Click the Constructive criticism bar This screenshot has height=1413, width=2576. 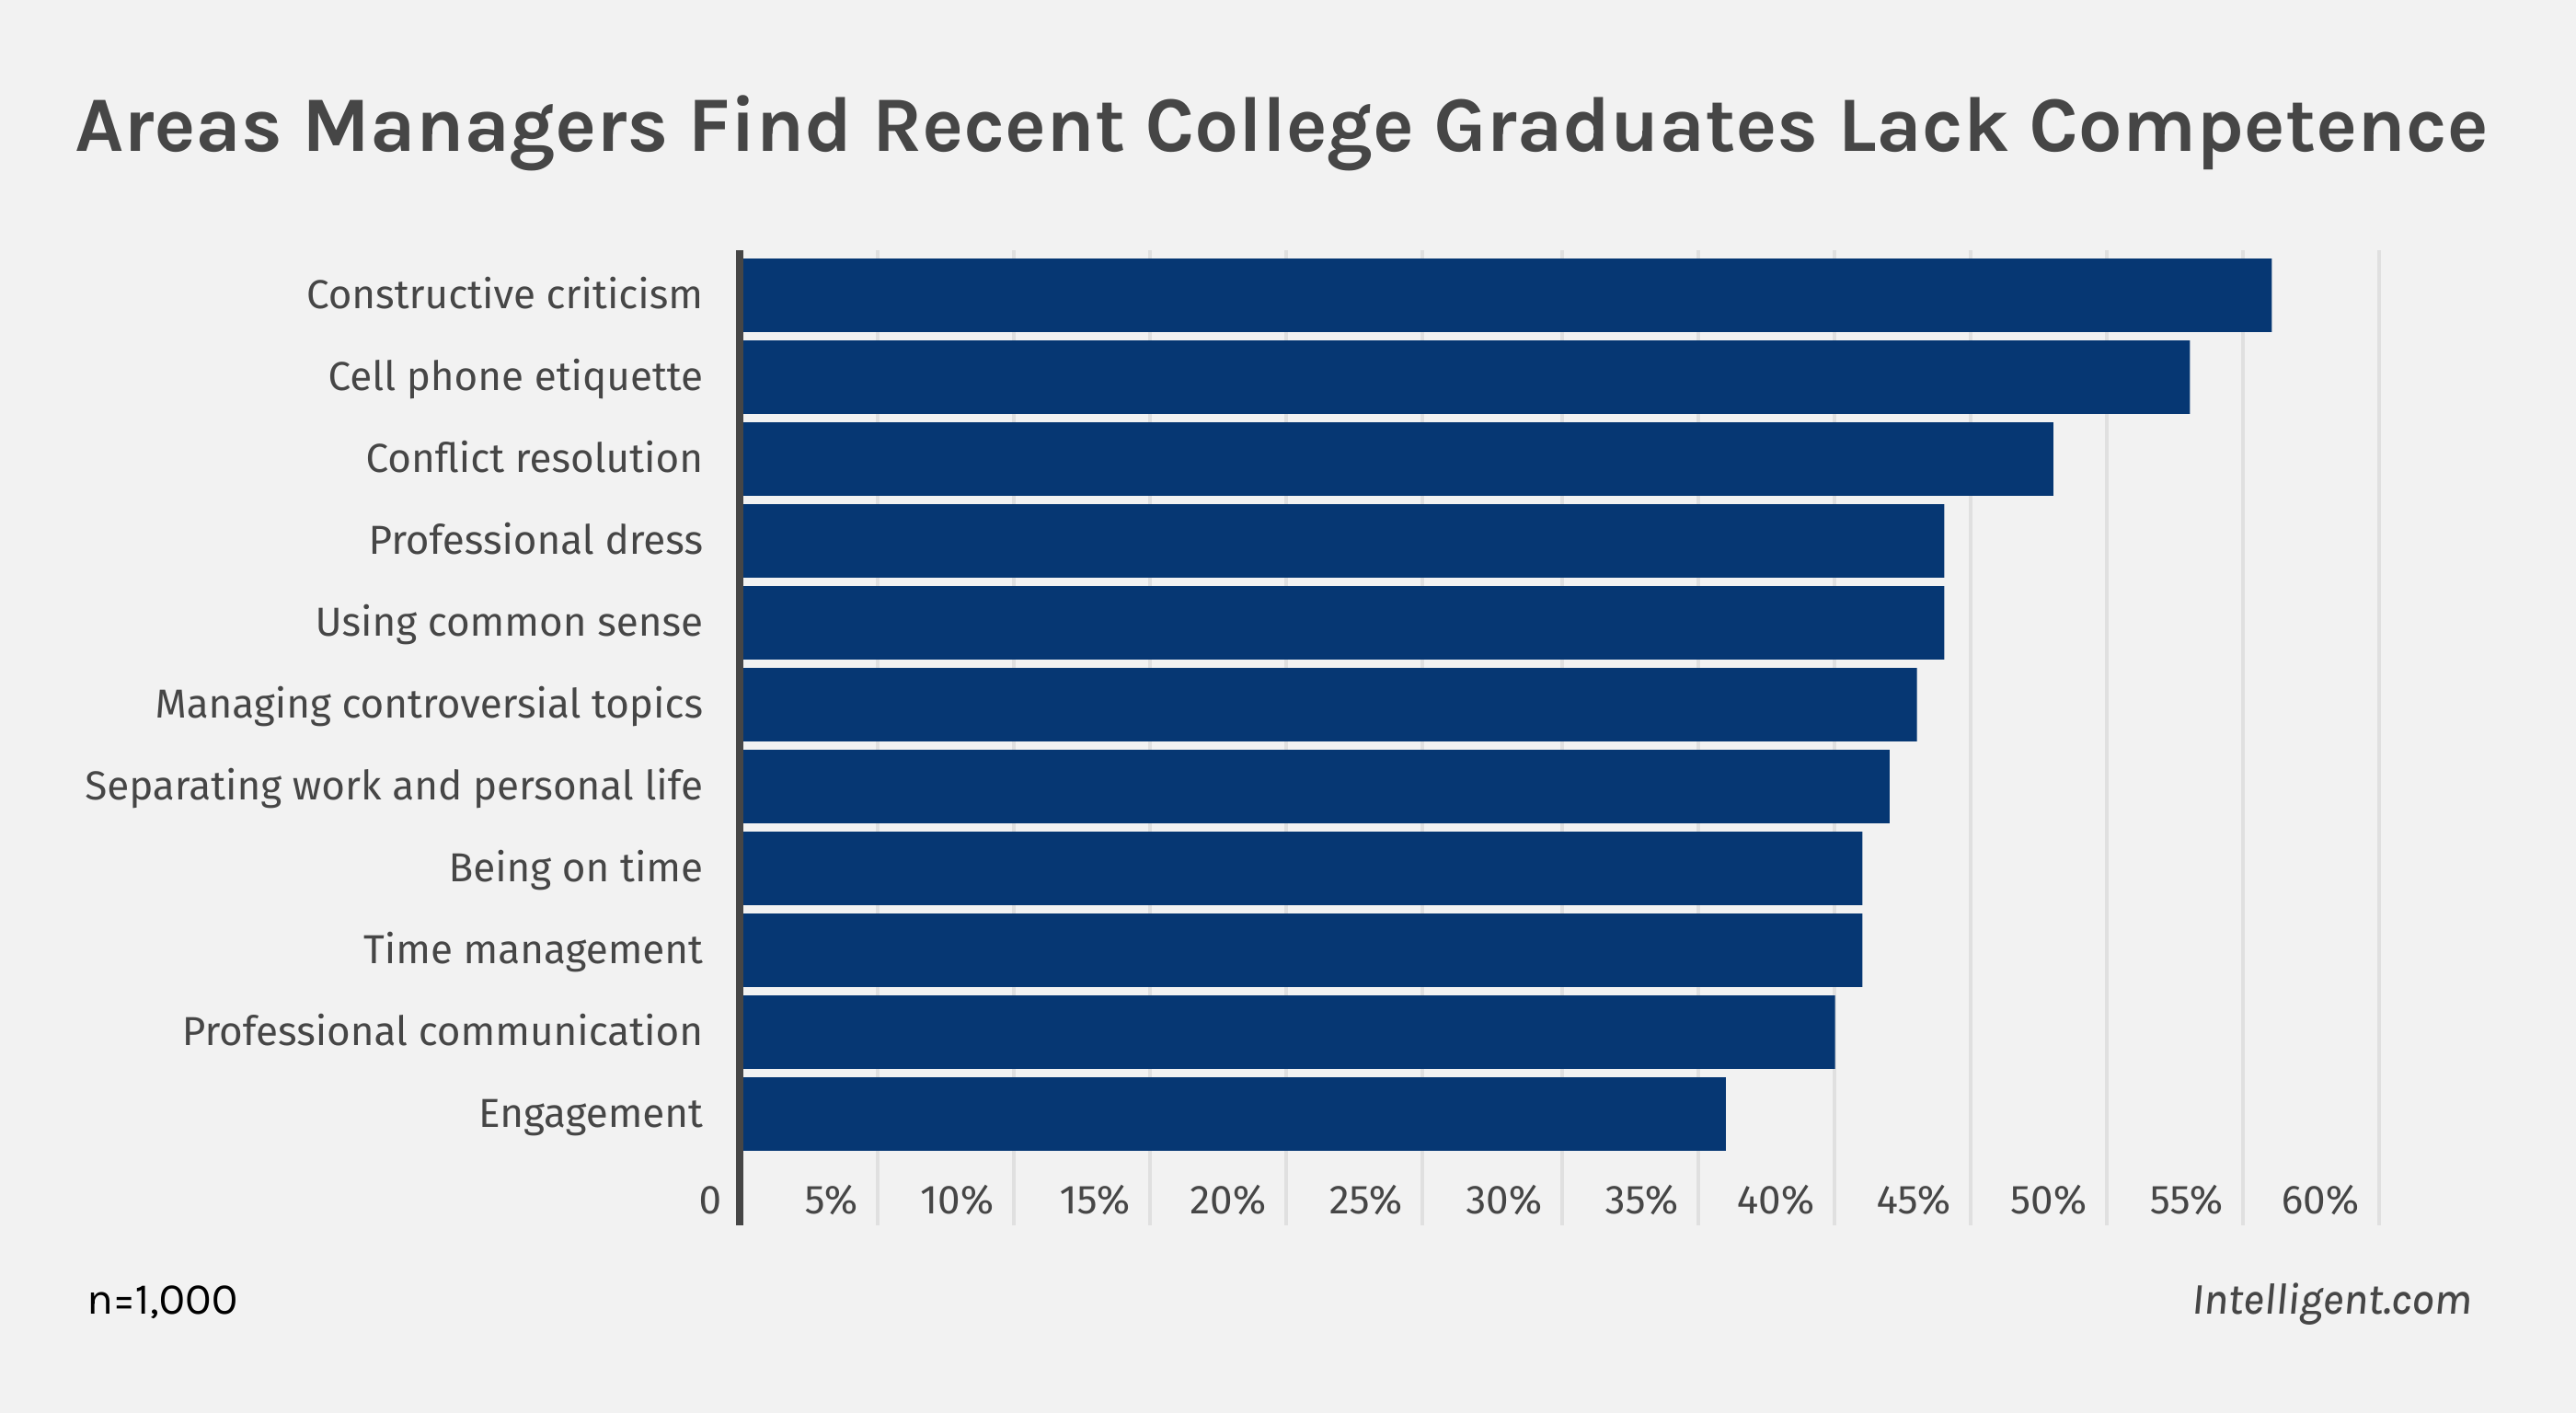tap(1506, 295)
